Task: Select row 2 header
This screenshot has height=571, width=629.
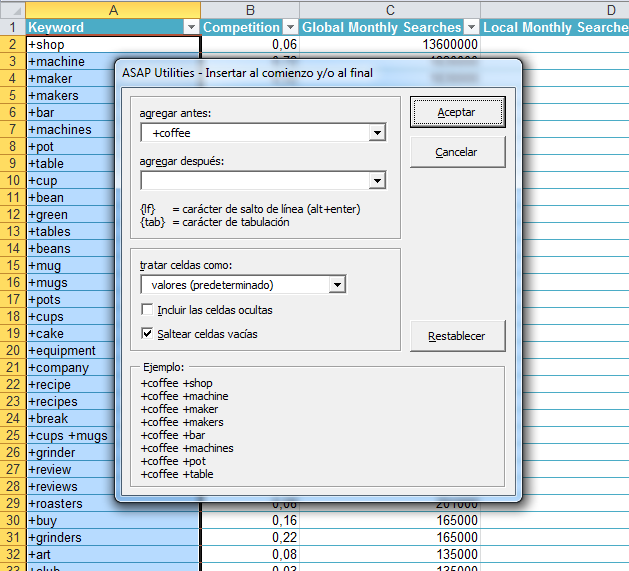Action: (x=13, y=44)
